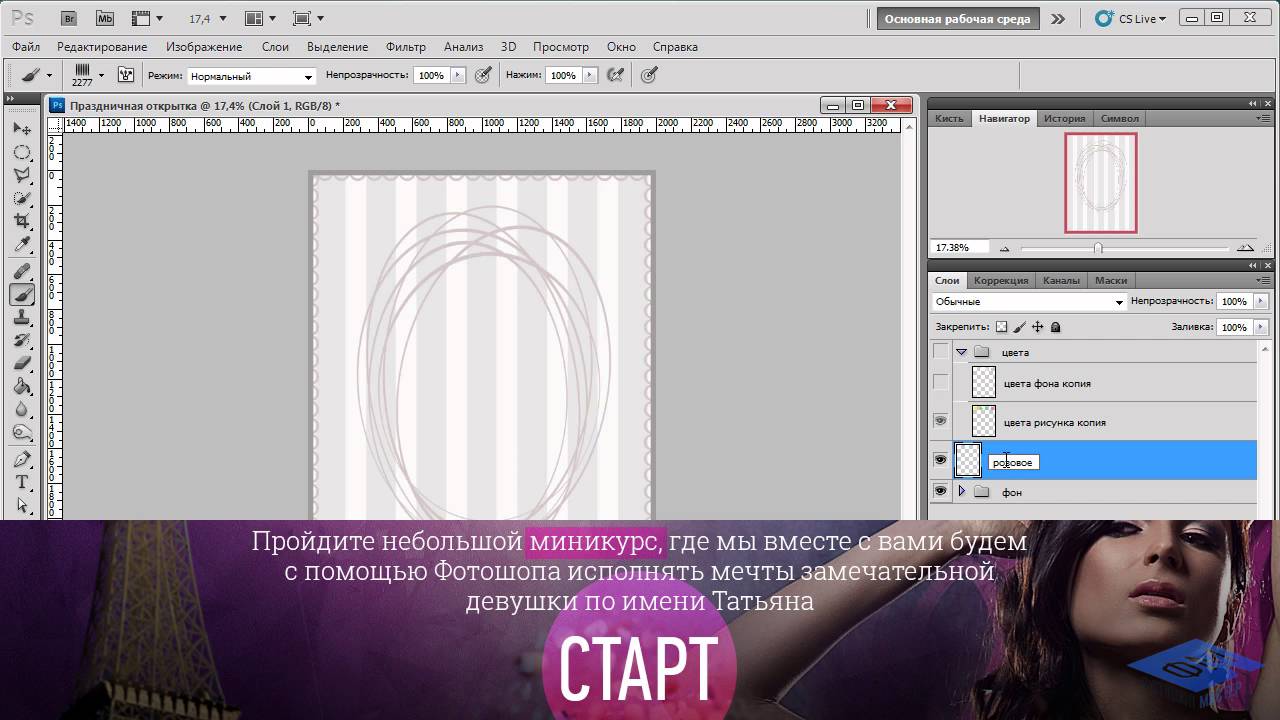Select the Eraser tool
Screen dimensions: 1280x720
(x=22, y=363)
